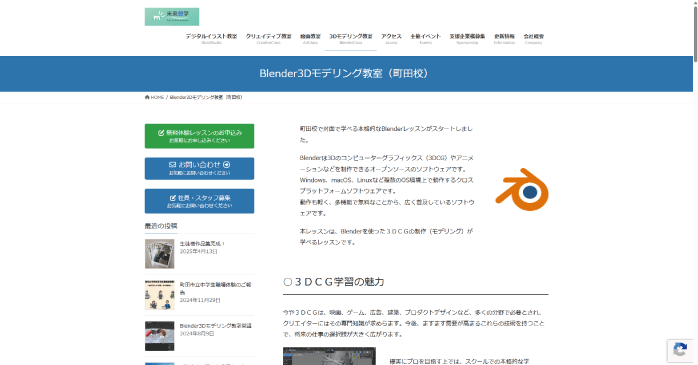This screenshot has width=698, height=365.
Task: Click the thumbnail of the 2024年11月29日 post
Action: pos(159,295)
